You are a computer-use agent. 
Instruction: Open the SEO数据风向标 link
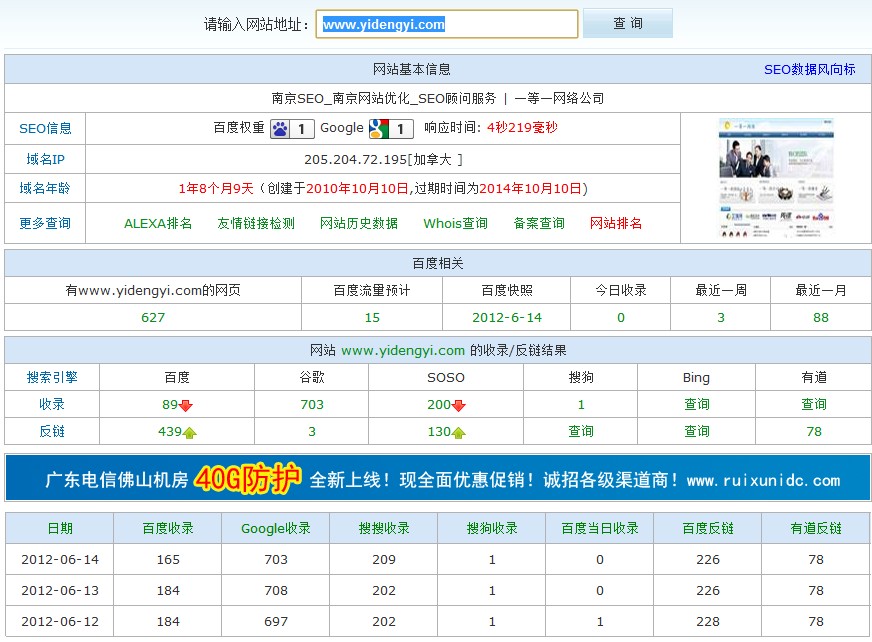(x=809, y=70)
